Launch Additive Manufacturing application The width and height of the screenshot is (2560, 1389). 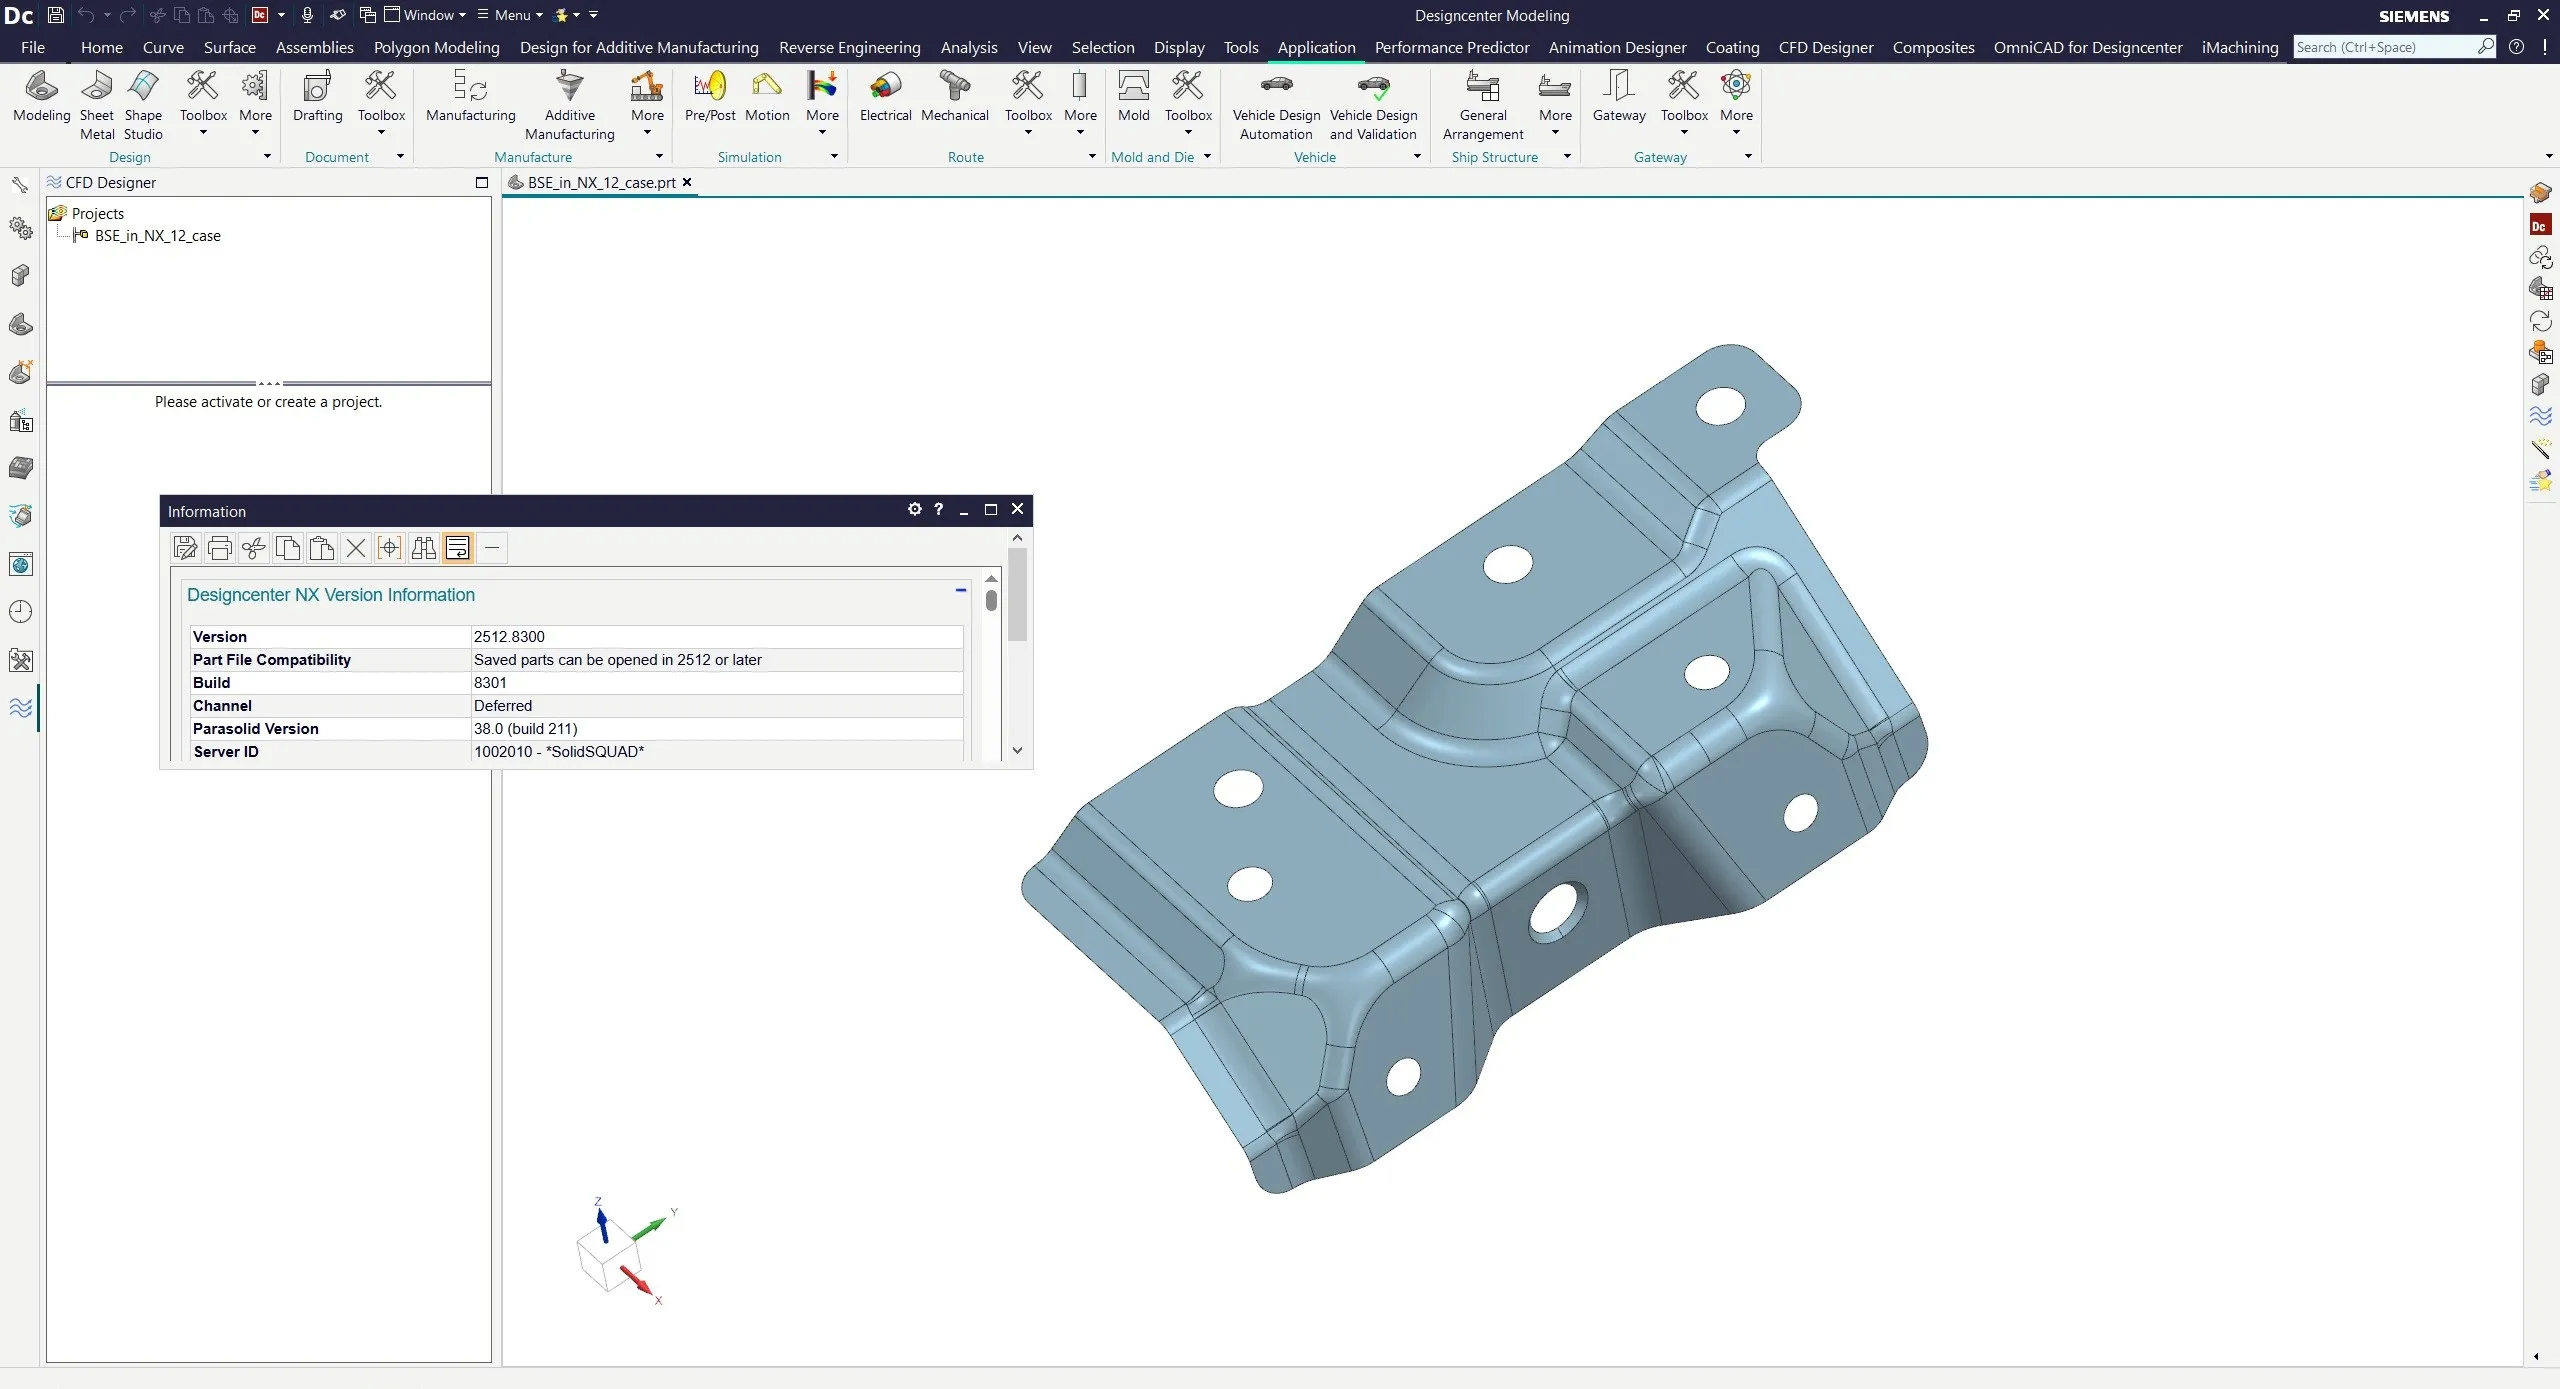[x=569, y=105]
